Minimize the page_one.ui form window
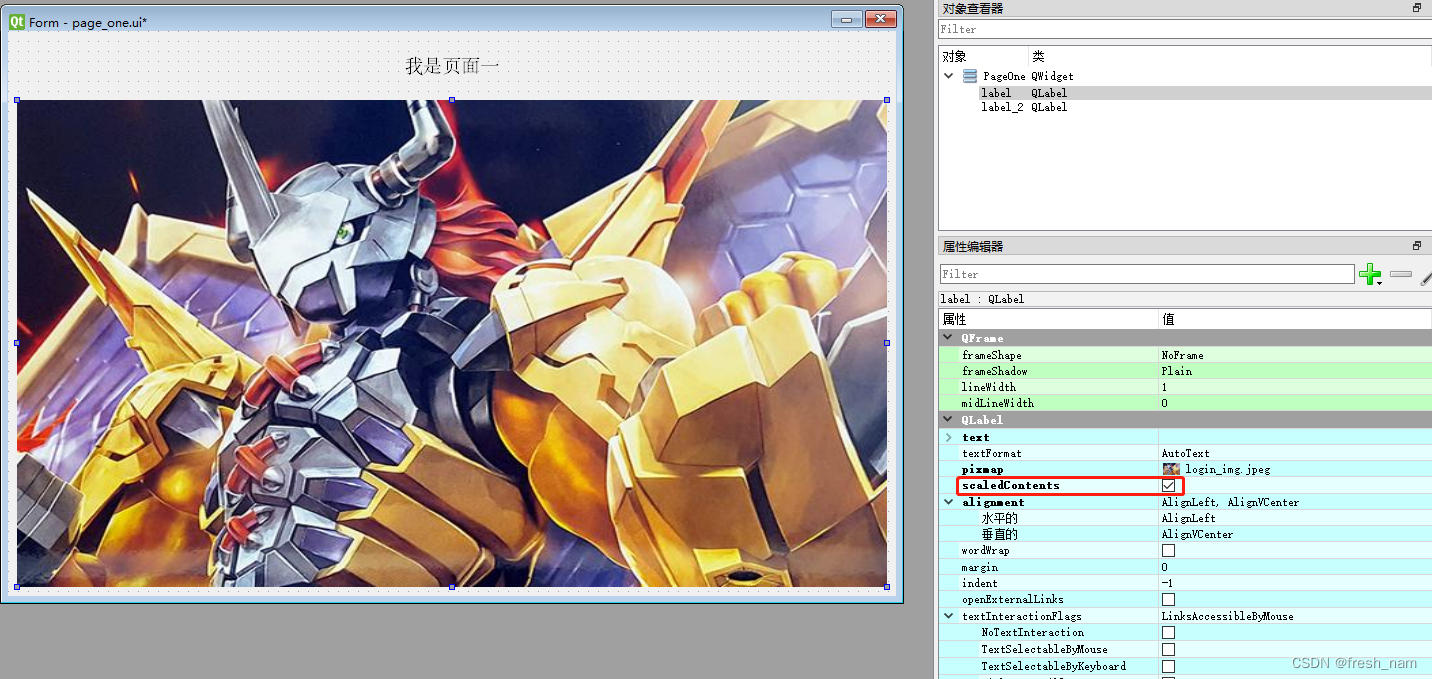The height and width of the screenshot is (679, 1432). (x=847, y=19)
